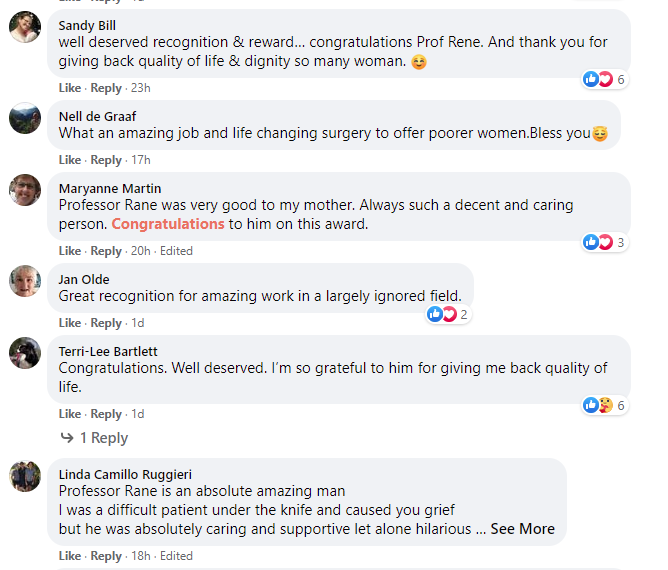Expand Linda's comment with See More
668x570 pixels.
(x=522, y=528)
